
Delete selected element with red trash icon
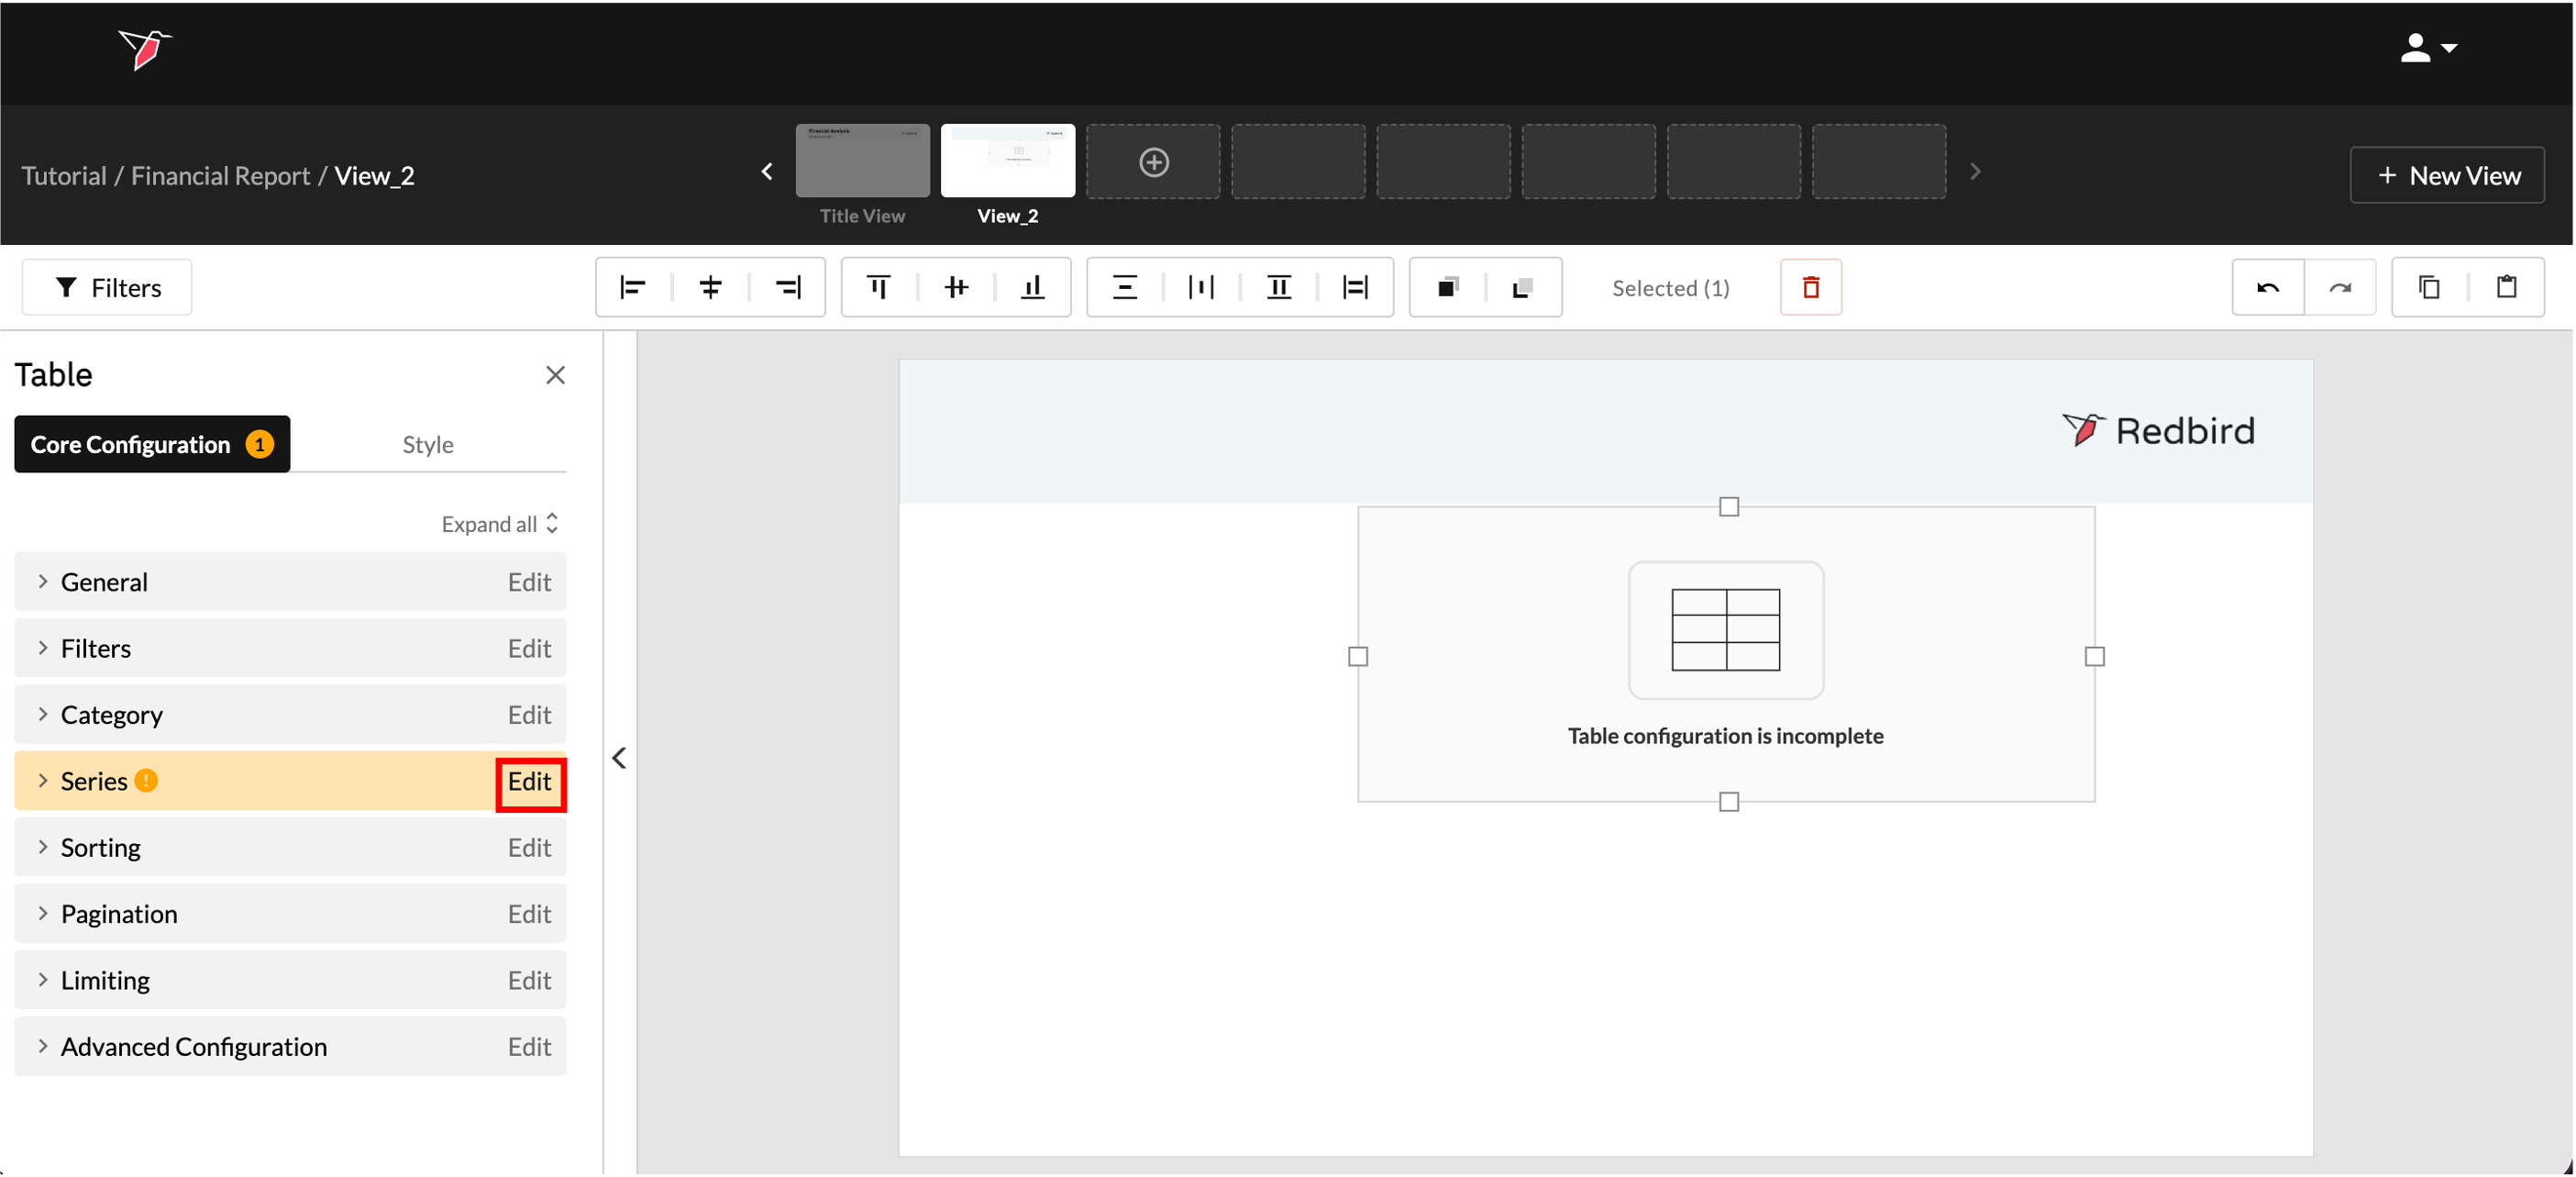[x=1810, y=288]
